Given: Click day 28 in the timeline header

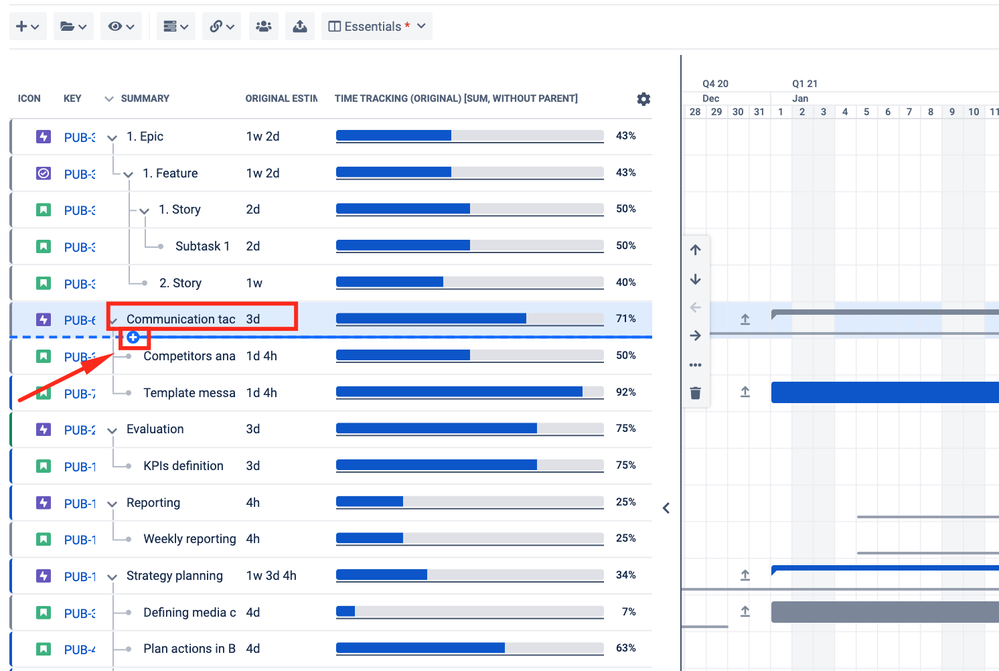Looking at the screenshot, I should click(695, 112).
